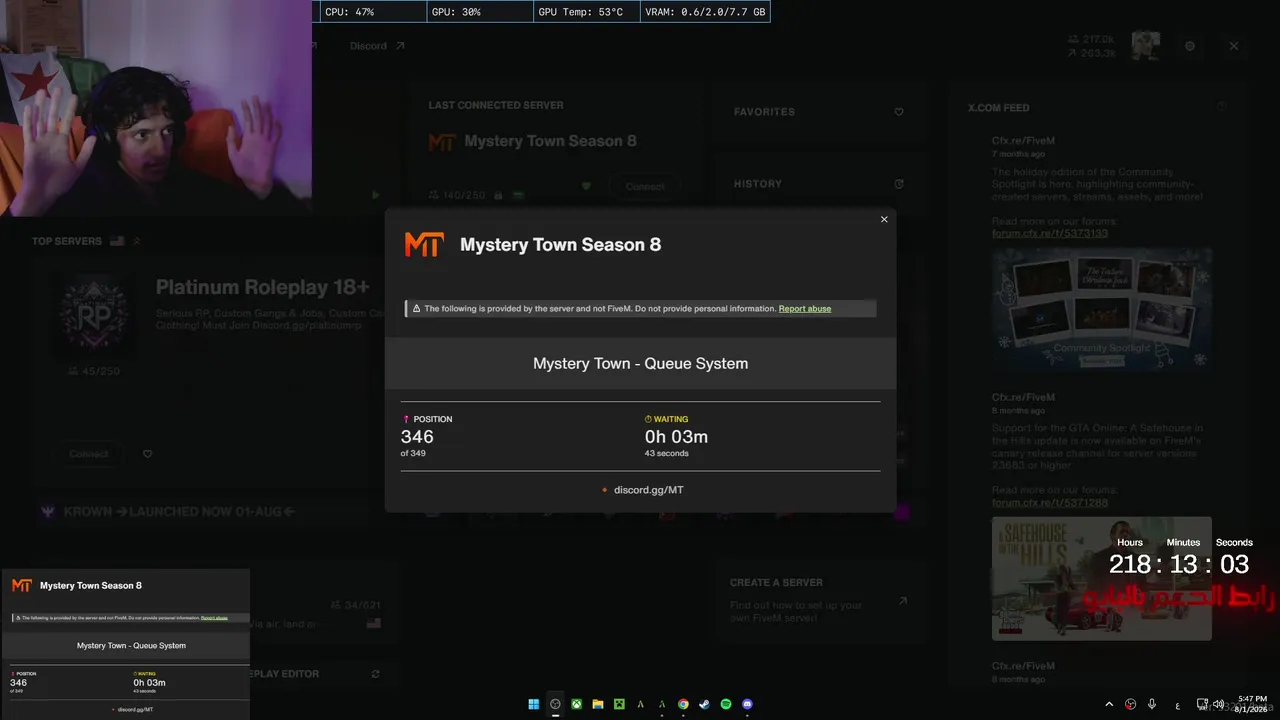Open the Safehouse in the Hills image
Screen dimensions: 1280x720
pos(1102,578)
